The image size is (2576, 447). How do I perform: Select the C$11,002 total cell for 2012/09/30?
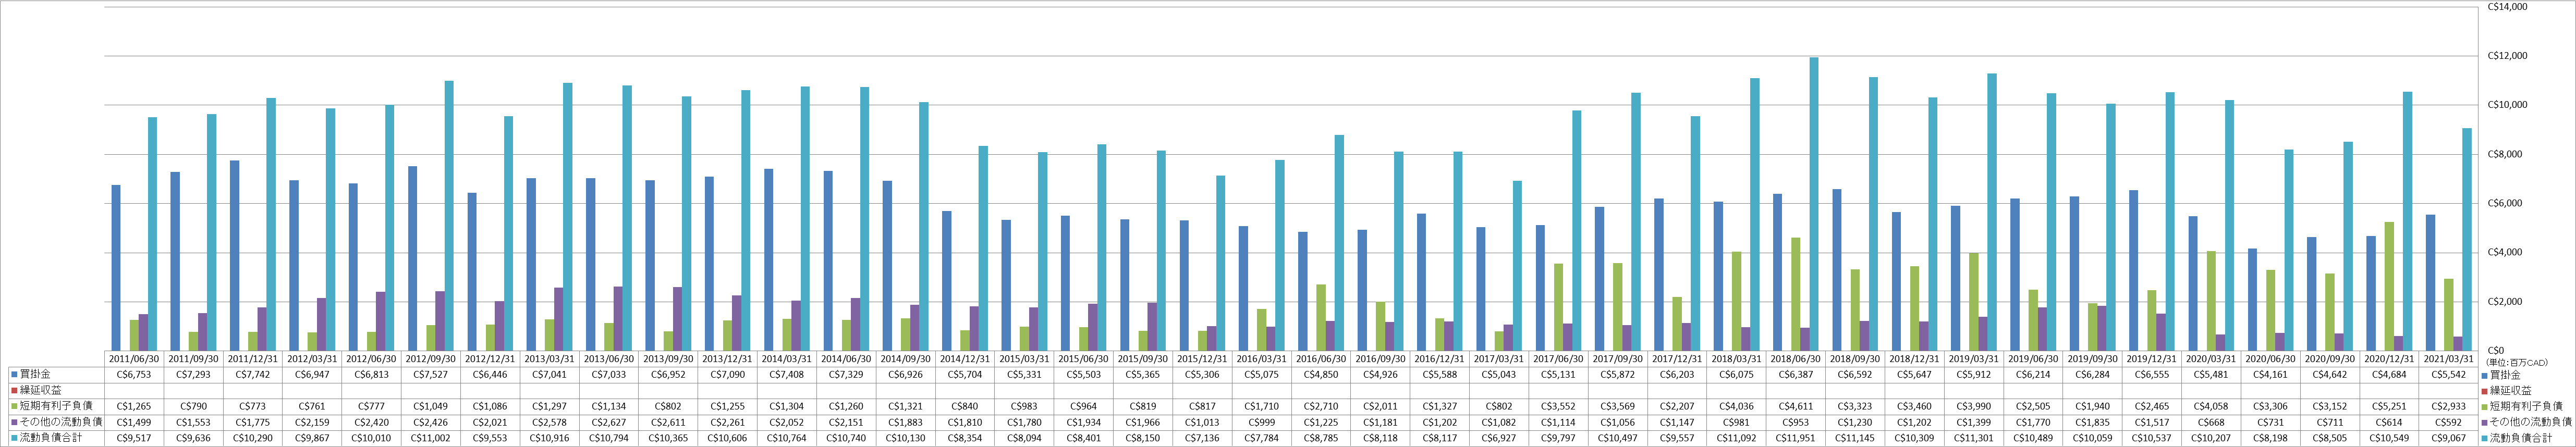432,438
